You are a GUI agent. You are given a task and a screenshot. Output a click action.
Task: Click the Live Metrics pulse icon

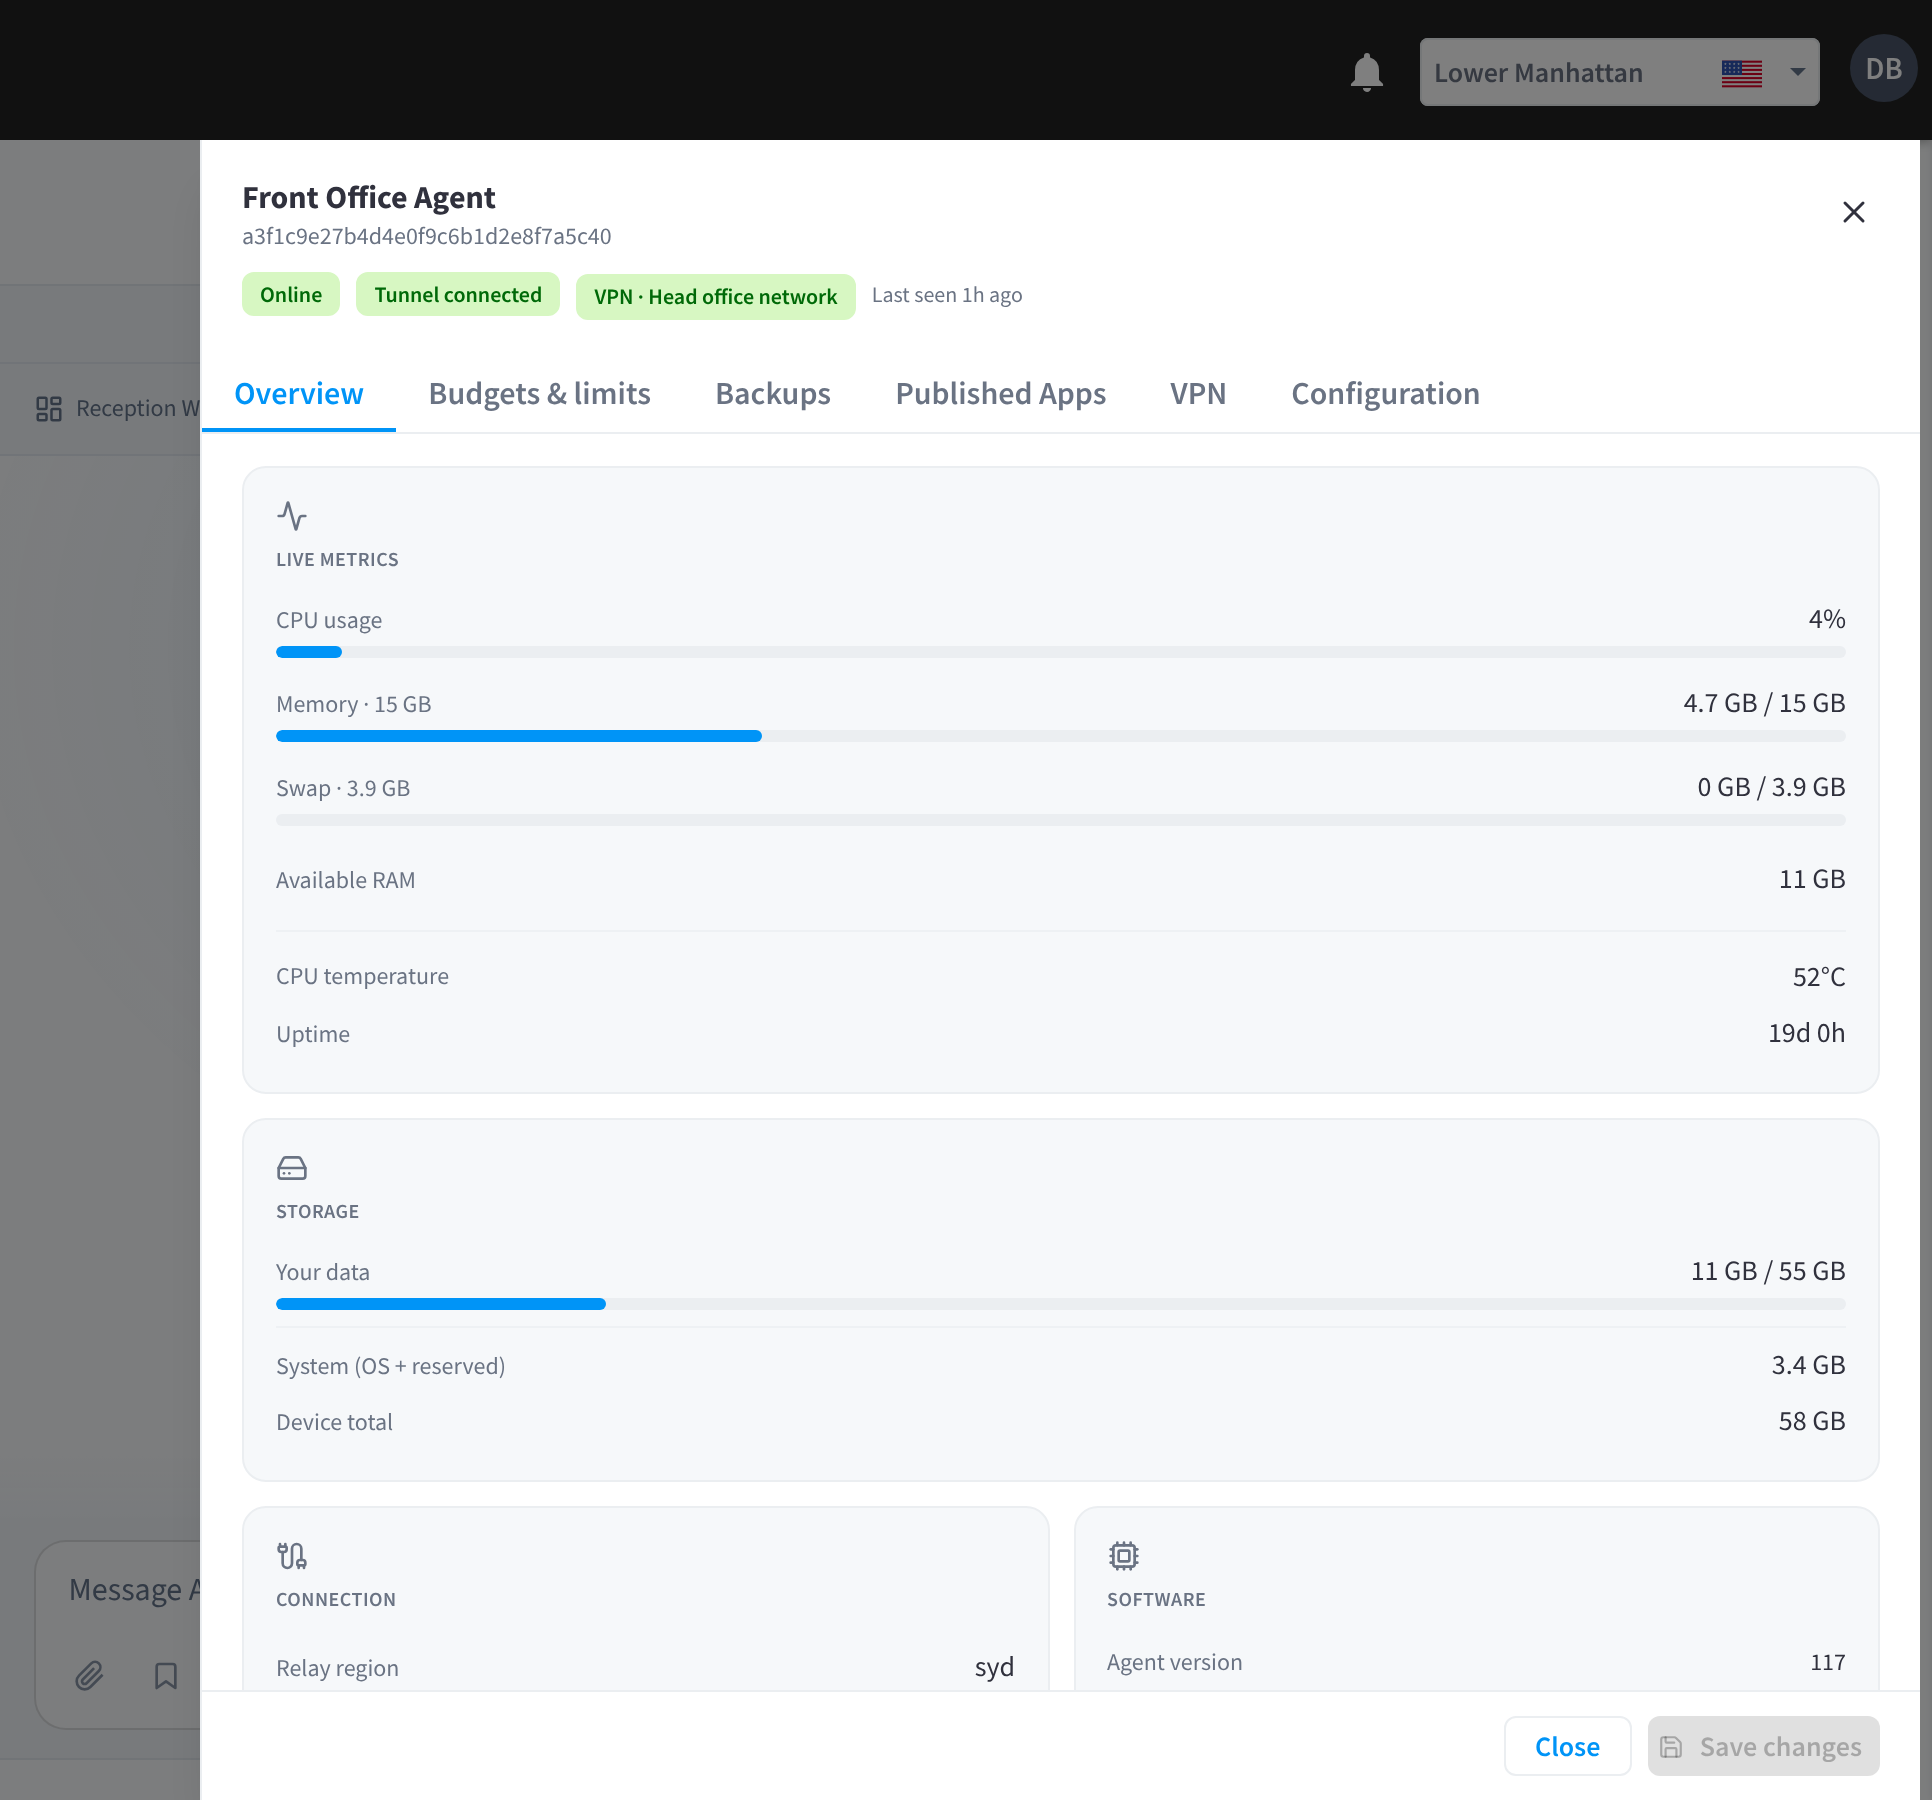(x=292, y=516)
